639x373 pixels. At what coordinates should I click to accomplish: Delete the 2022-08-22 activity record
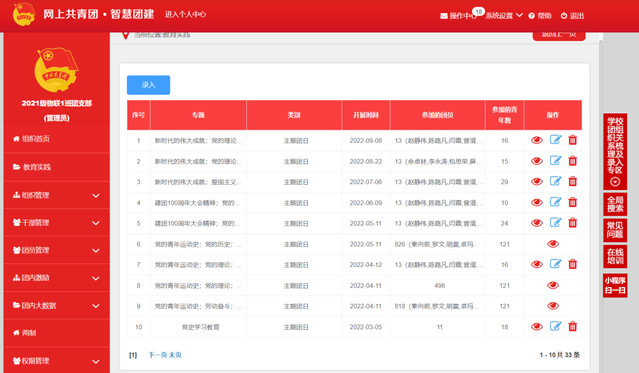point(573,161)
